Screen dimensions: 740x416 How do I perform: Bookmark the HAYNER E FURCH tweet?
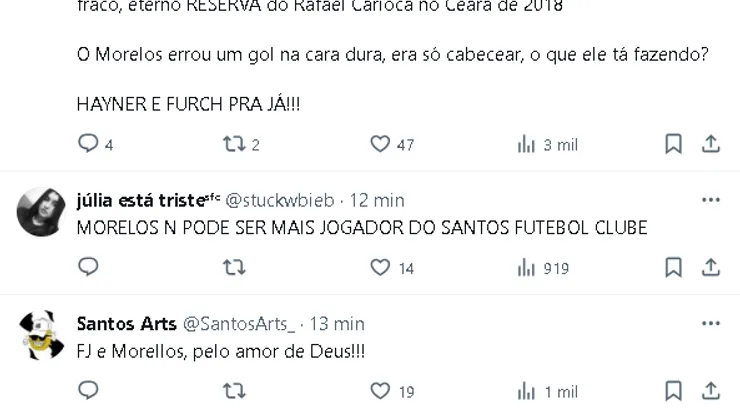(x=673, y=144)
